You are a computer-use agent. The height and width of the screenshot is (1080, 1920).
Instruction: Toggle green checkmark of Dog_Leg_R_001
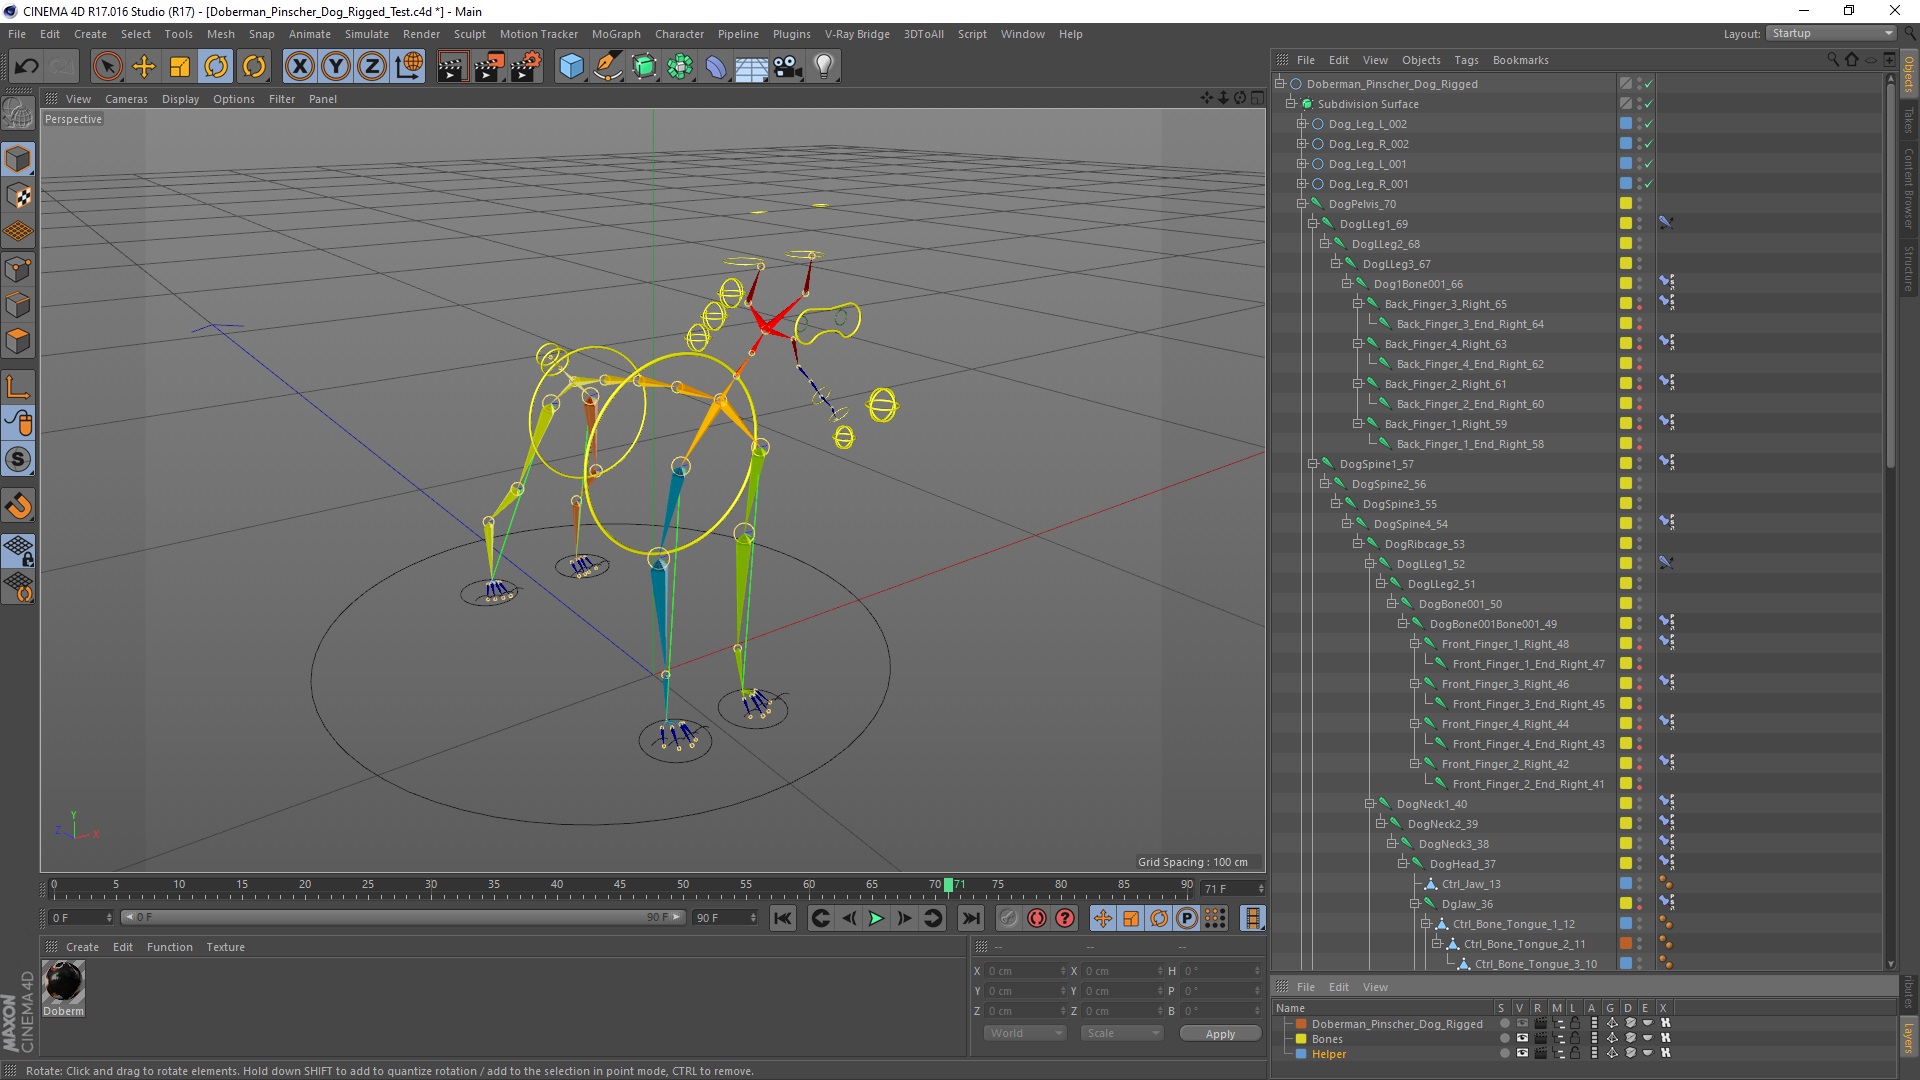[x=1648, y=184]
